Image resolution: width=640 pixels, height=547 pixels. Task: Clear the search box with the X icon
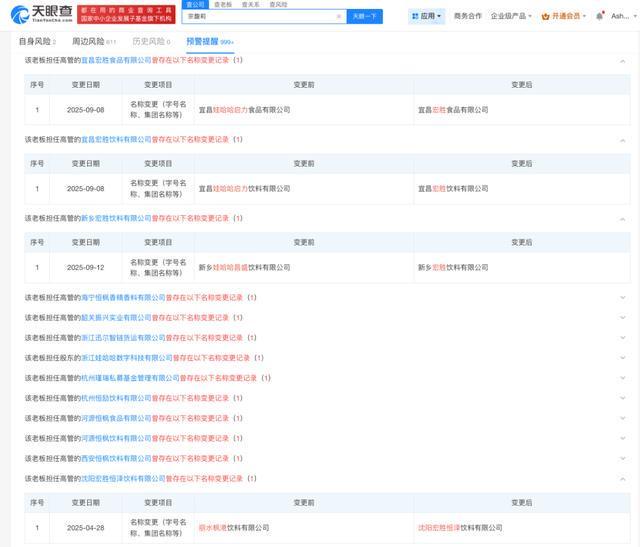pyautogui.click(x=339, y=16)
